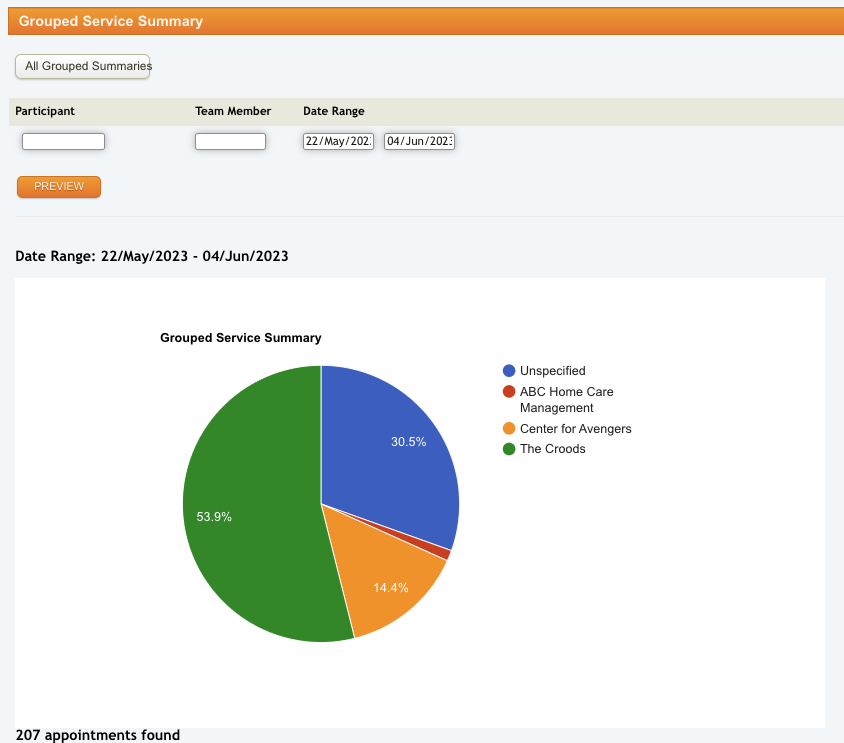Click the 207 appointments found text

[97, 735]
